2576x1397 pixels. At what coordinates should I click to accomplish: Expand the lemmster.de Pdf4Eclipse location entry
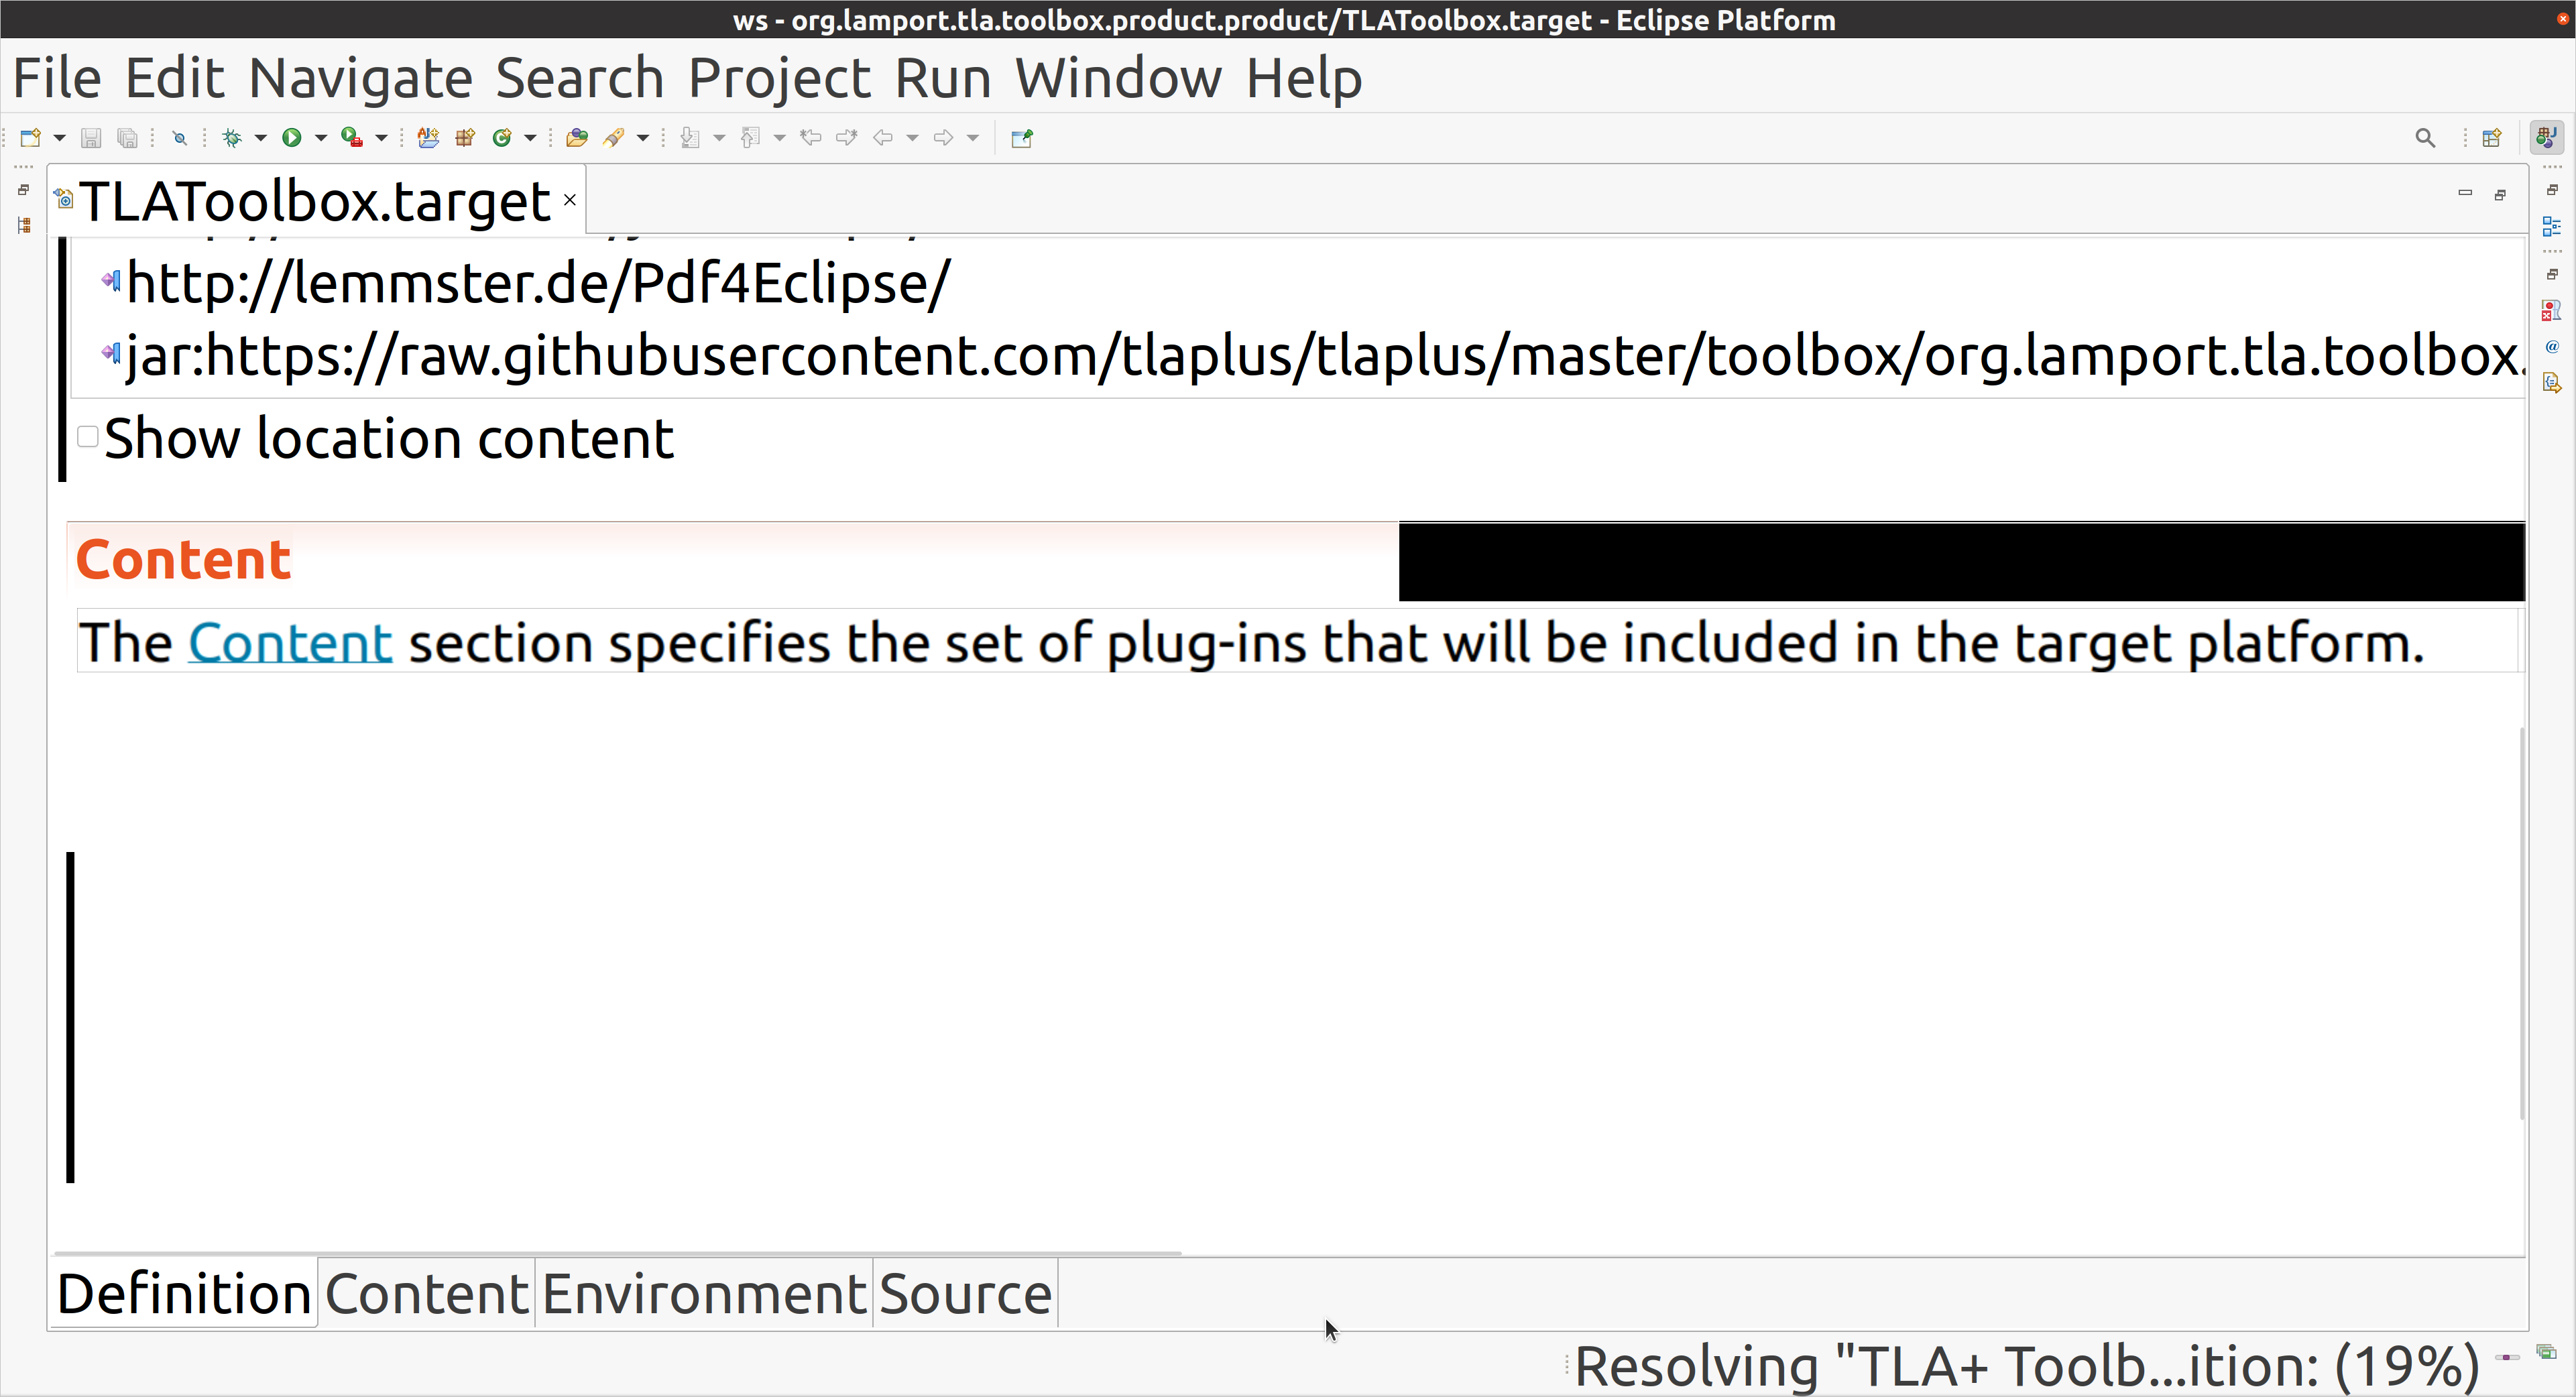pos(112,282)
